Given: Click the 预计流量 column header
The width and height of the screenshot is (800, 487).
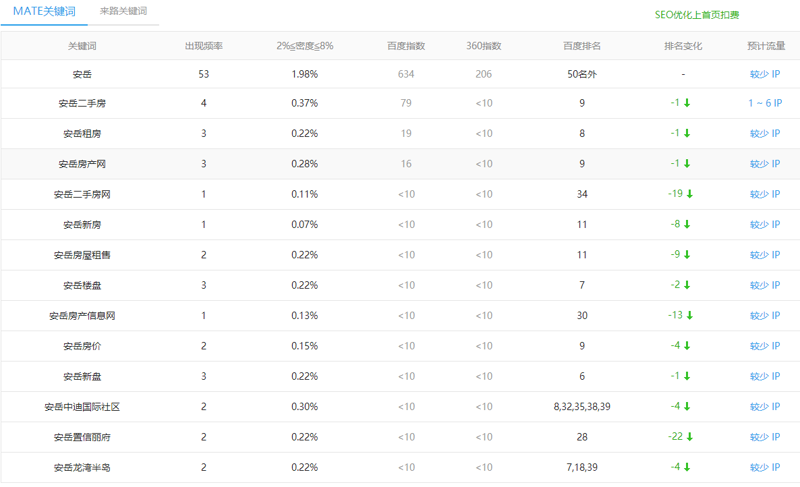Looking at the screenshot, I should [x=766, y=46].
